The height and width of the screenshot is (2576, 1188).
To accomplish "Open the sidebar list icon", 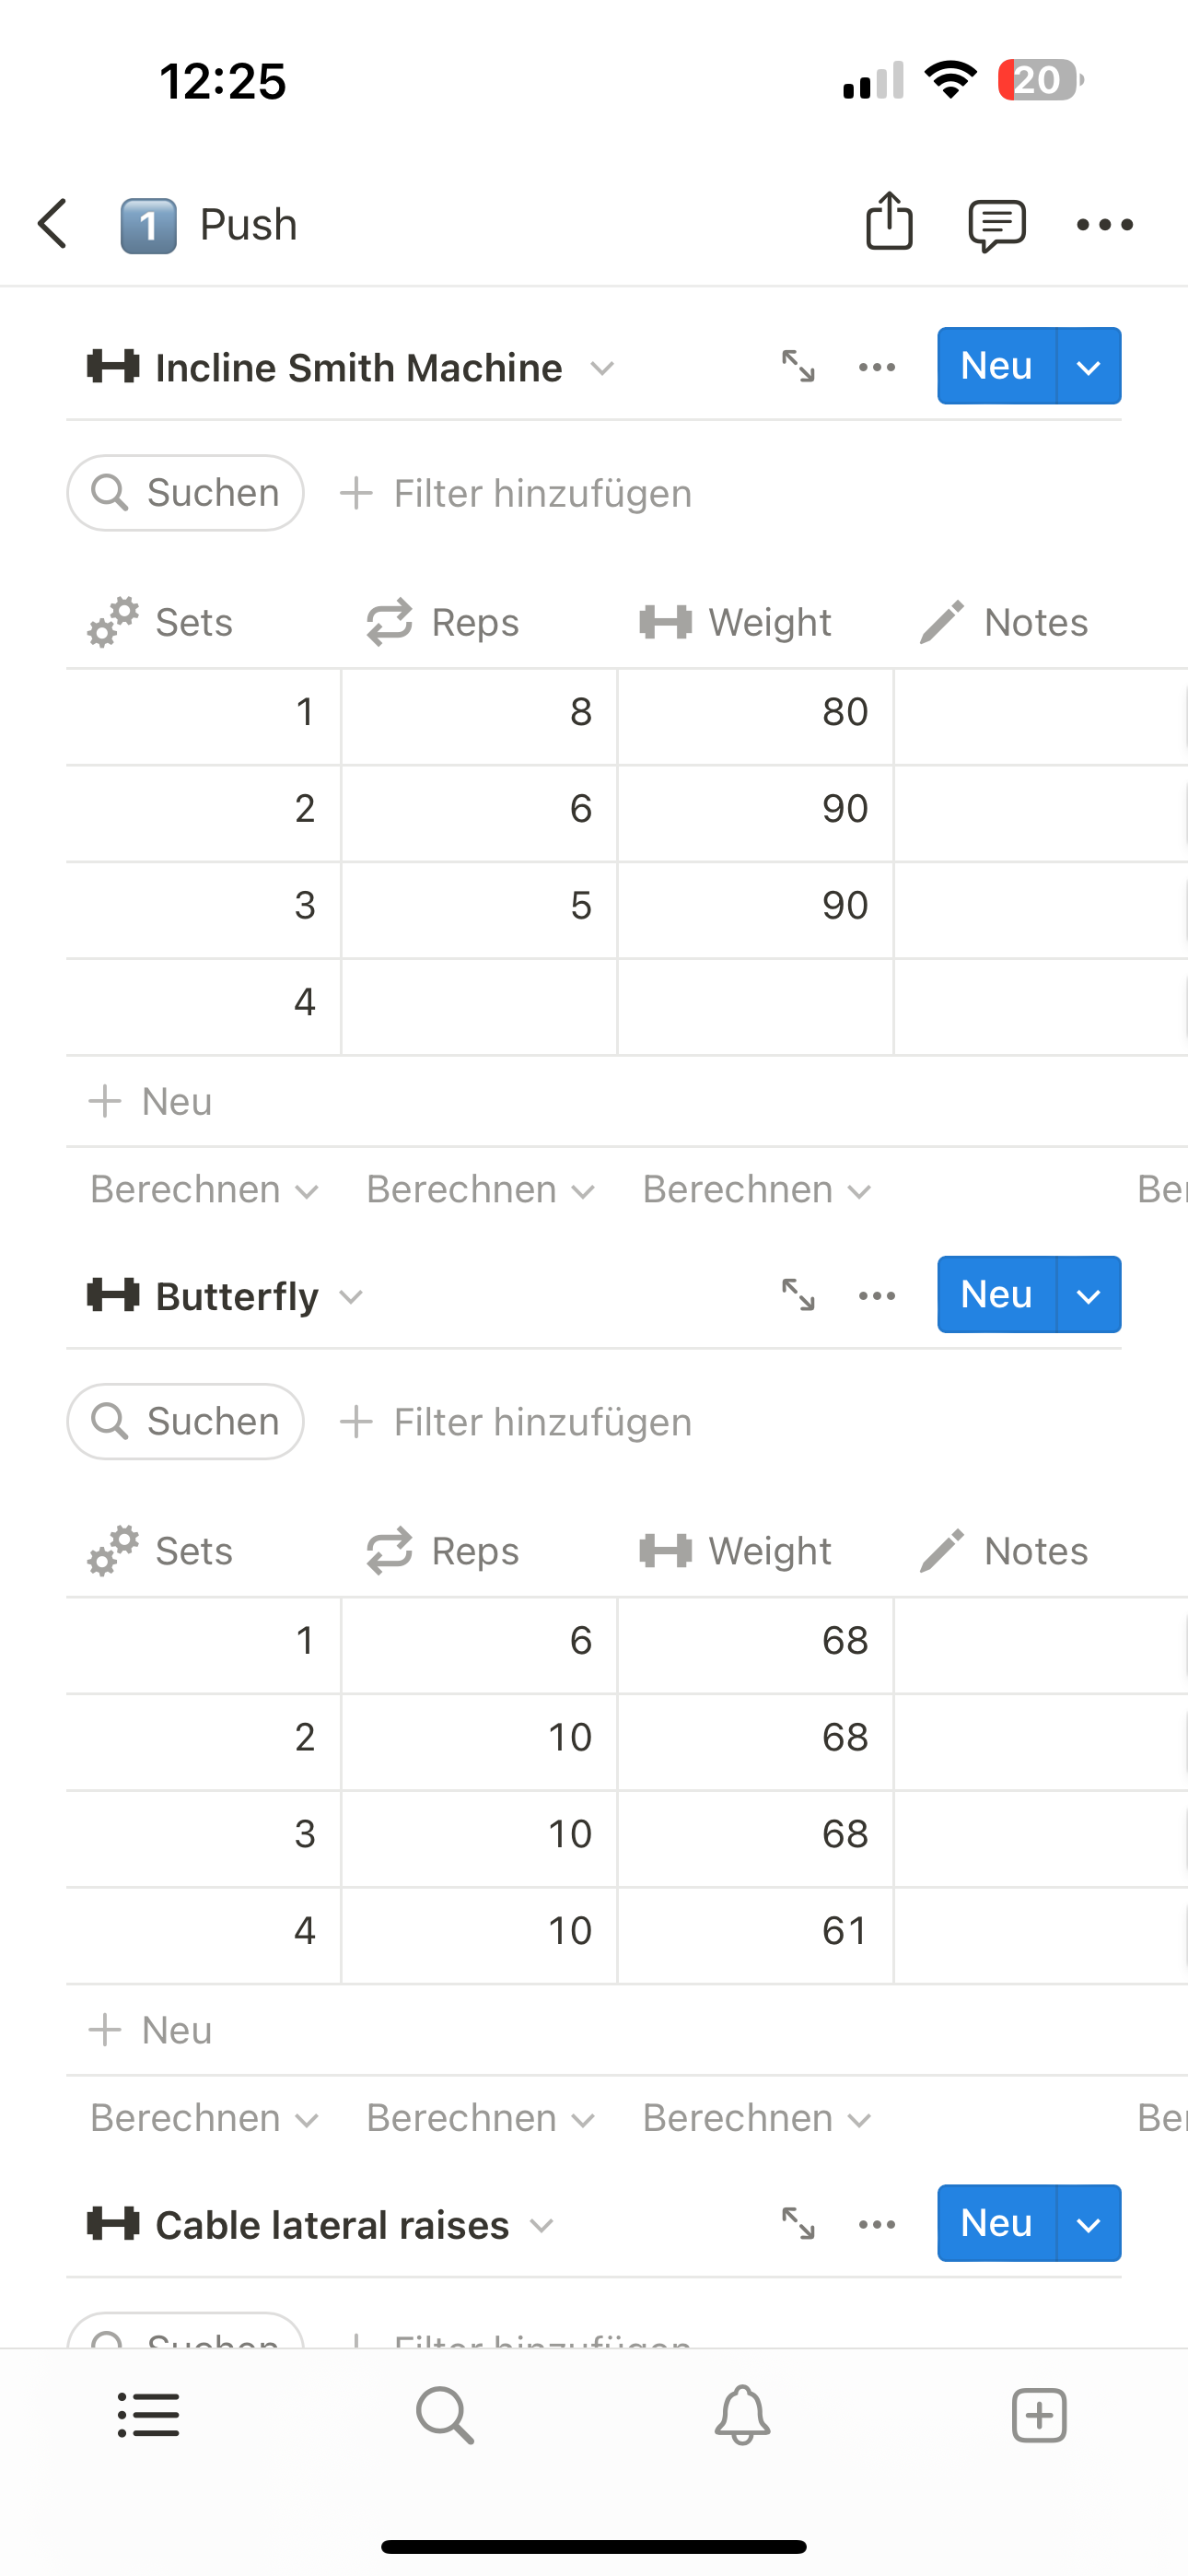I will click(x=148, y=2415).
